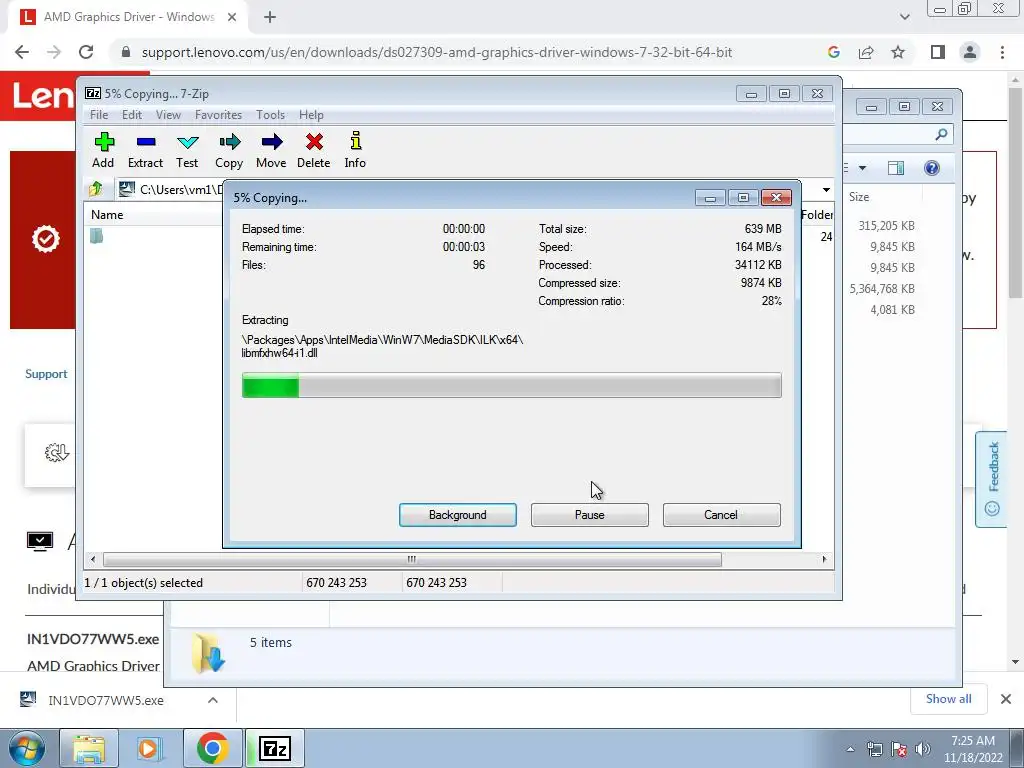Image resolution: width=1024 pixels, height=768 pixels.
Task: Switch to 7-Zip on taskbar
Action: (275, 748)
